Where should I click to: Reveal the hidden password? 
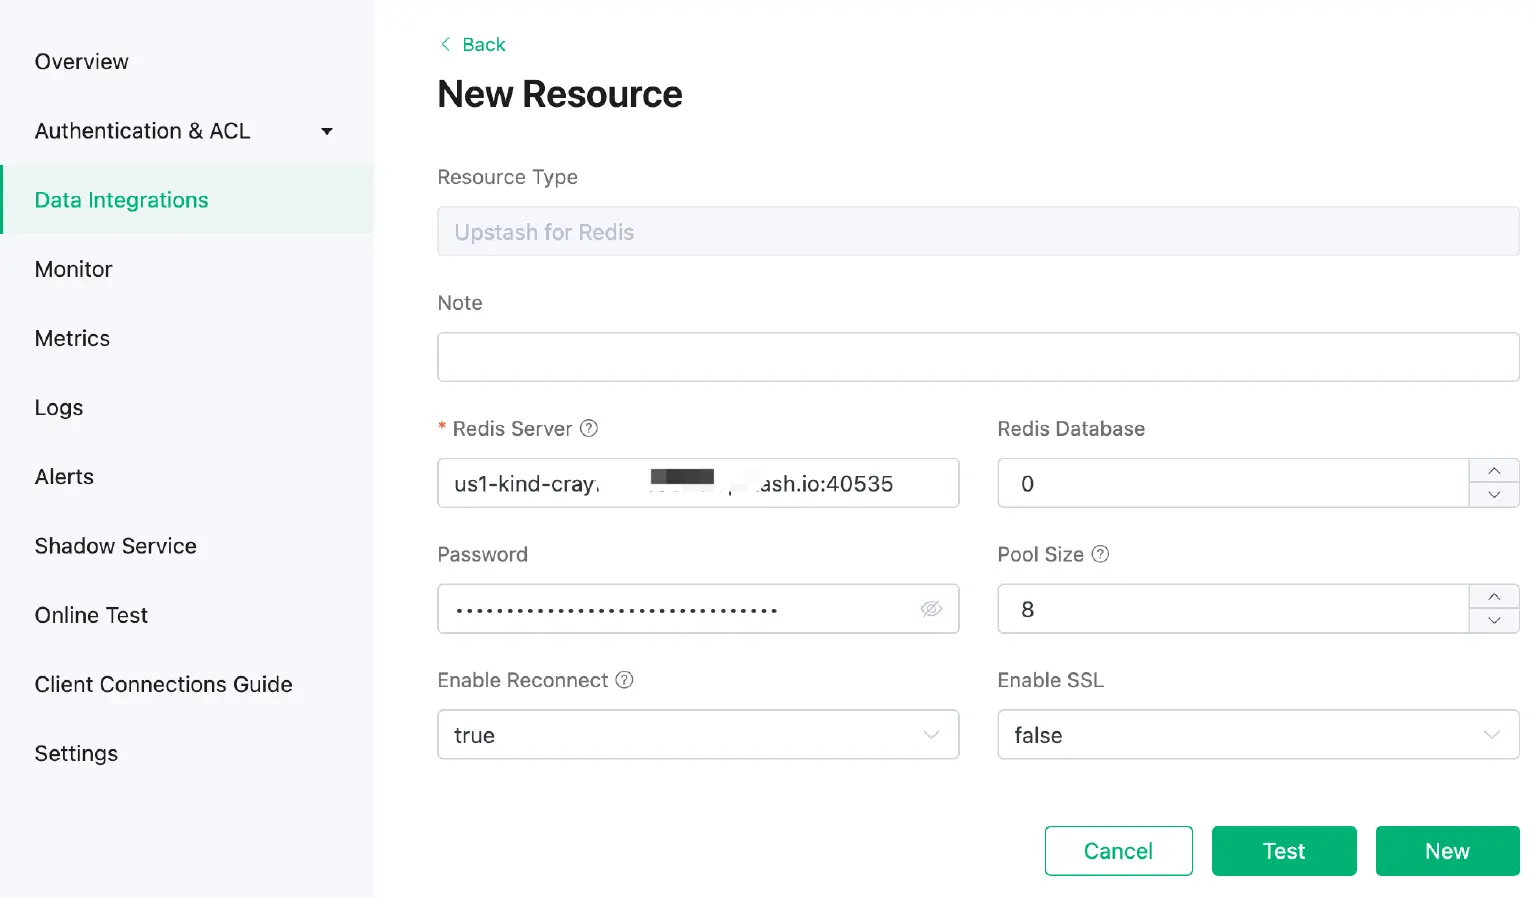pos(931,608)
